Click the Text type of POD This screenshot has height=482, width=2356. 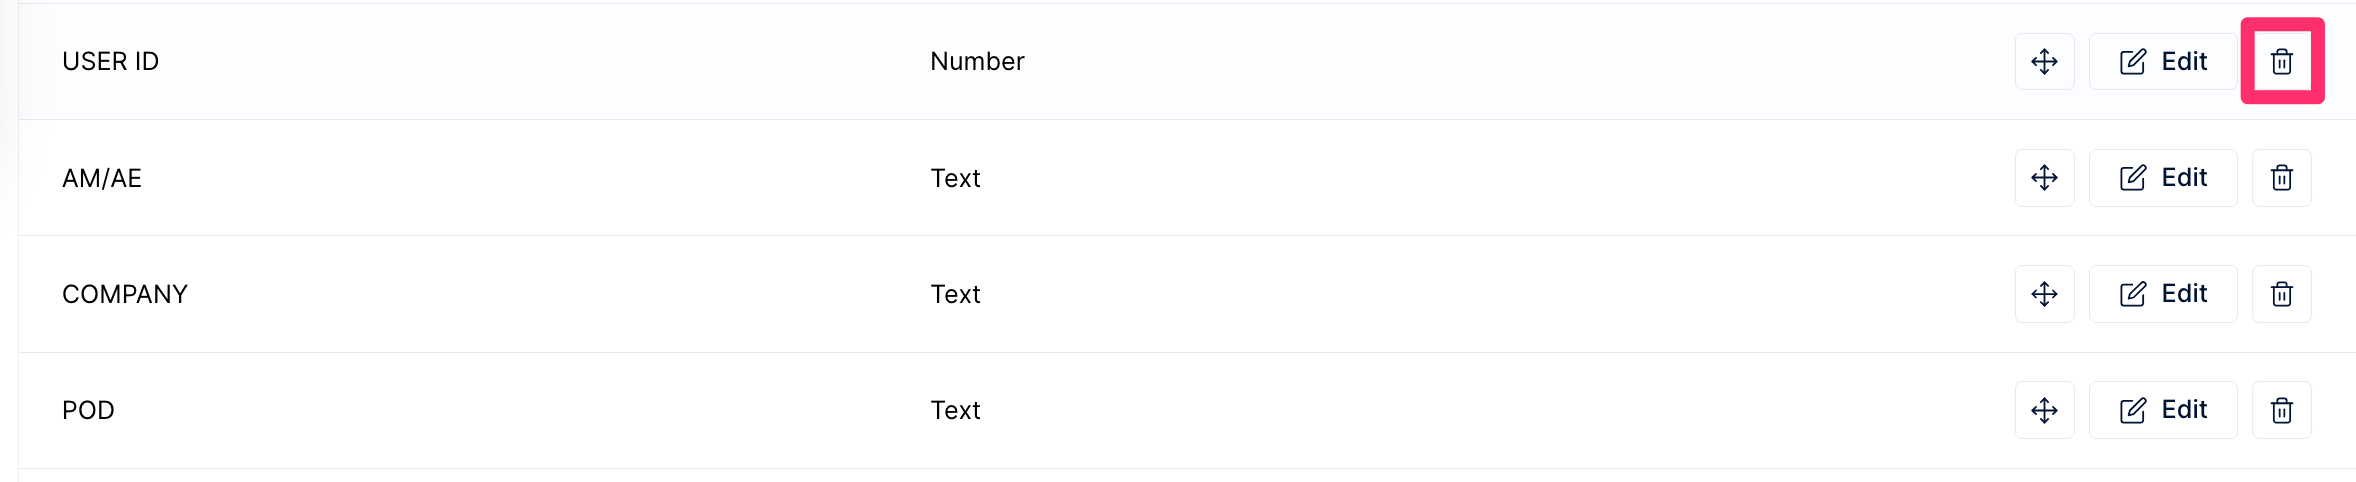[955, 410]
